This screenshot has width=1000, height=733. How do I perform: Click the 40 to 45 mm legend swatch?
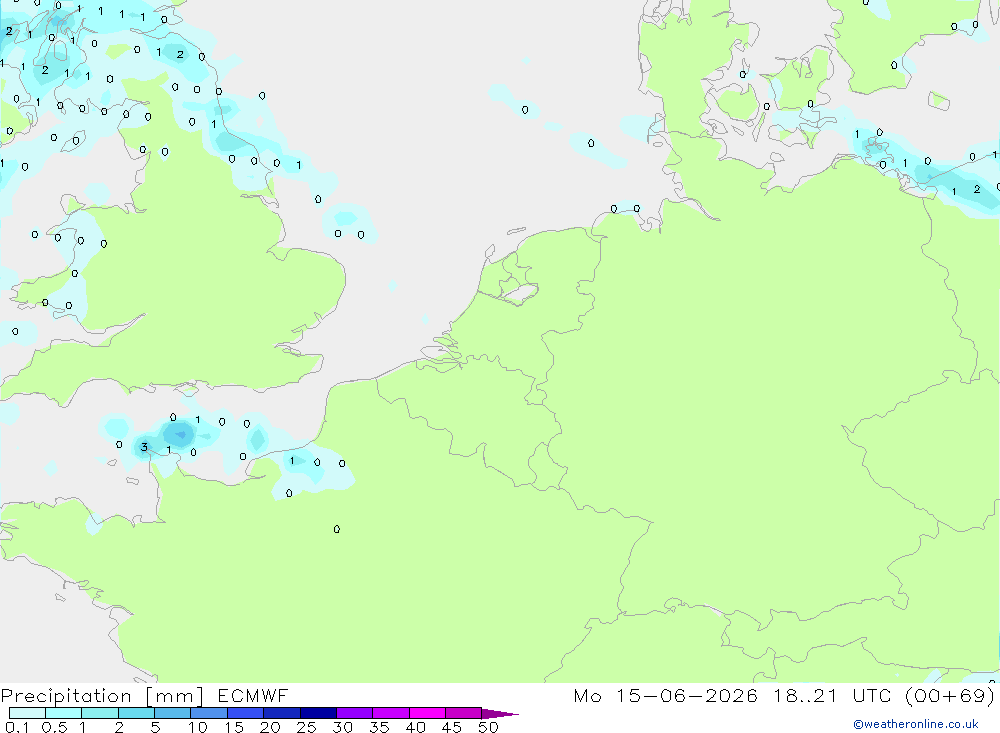click(x=427, y=713)
